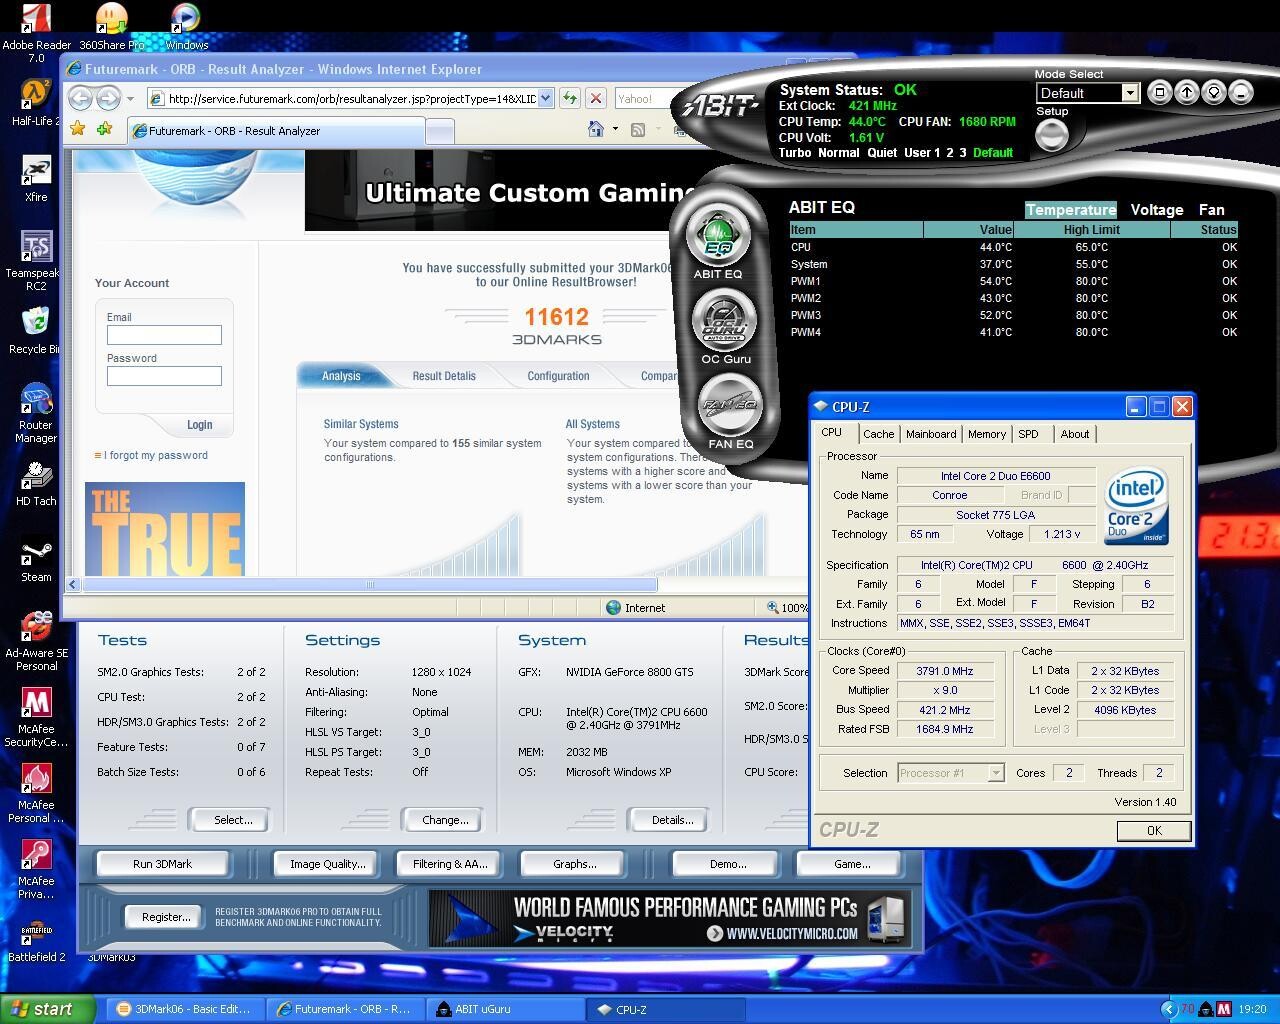Switch to the Fan tab in ABIT EQ

1211,210
